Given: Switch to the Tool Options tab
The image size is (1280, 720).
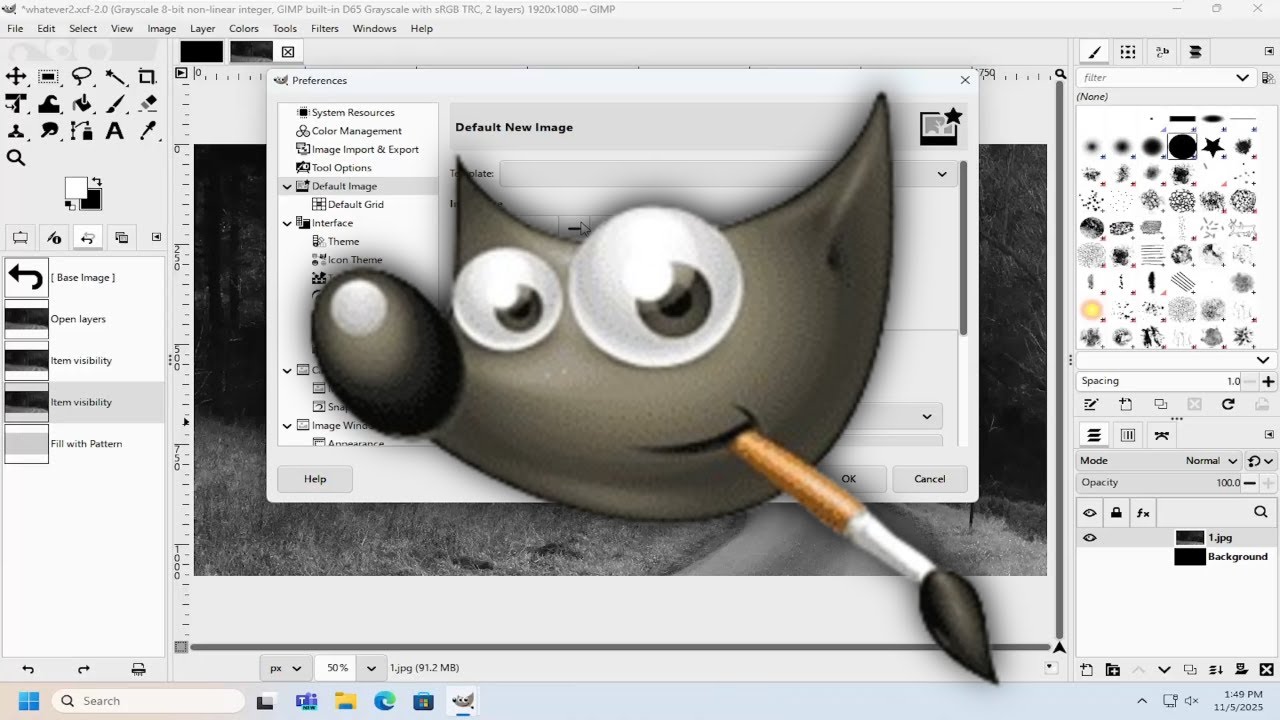Looking at the screenshot, I should coord(20,237).
